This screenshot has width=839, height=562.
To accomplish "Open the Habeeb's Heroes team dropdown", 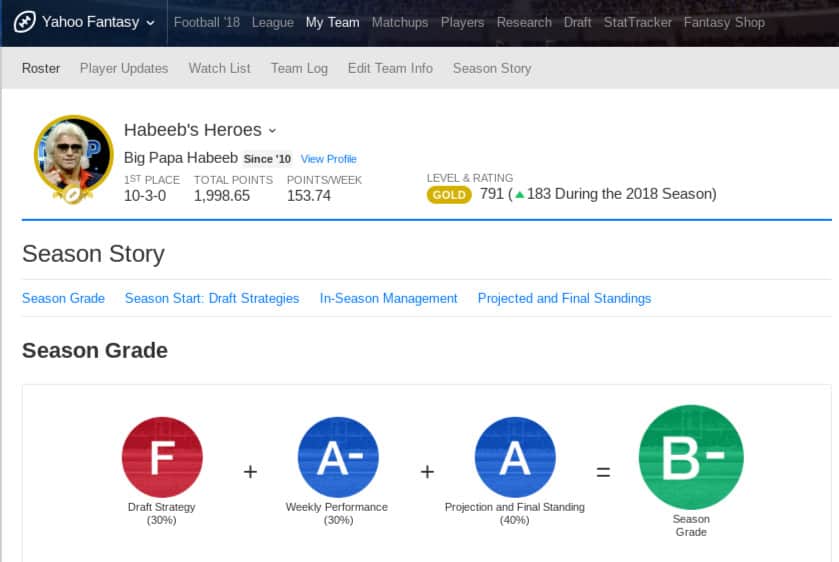I will (x=272, y=131).
